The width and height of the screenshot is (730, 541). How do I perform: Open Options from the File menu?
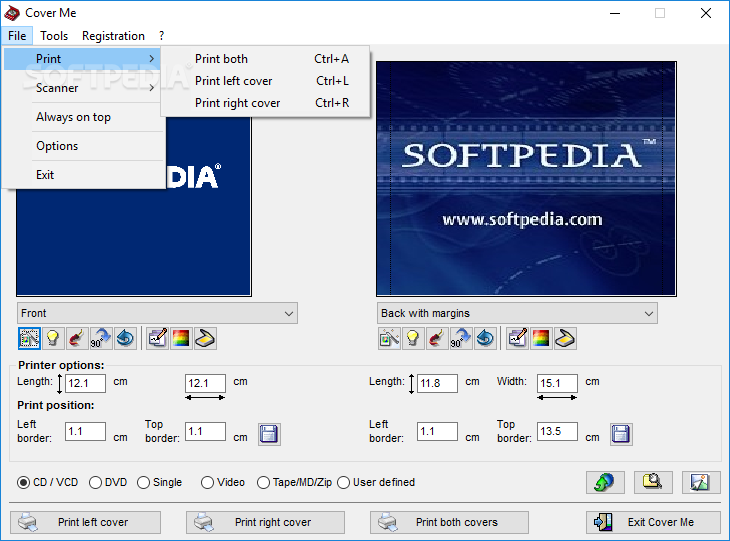84,146
